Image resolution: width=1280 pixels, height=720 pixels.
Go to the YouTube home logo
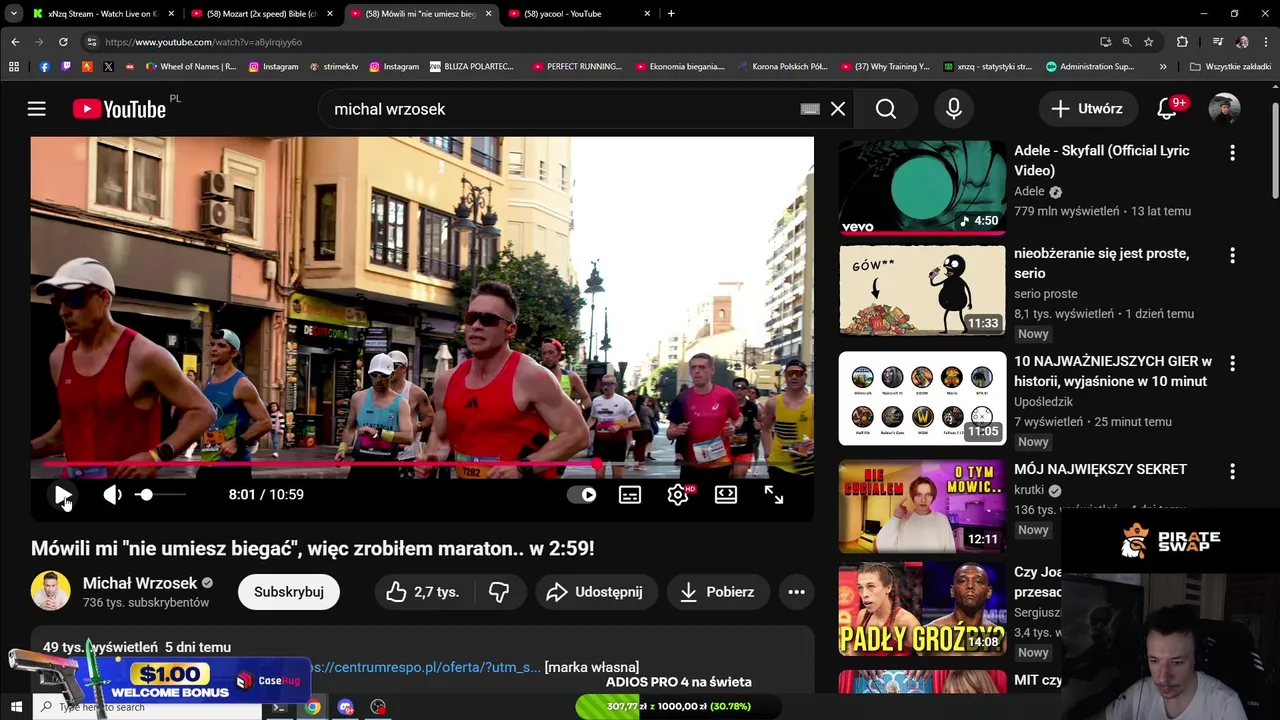(120, 109)
